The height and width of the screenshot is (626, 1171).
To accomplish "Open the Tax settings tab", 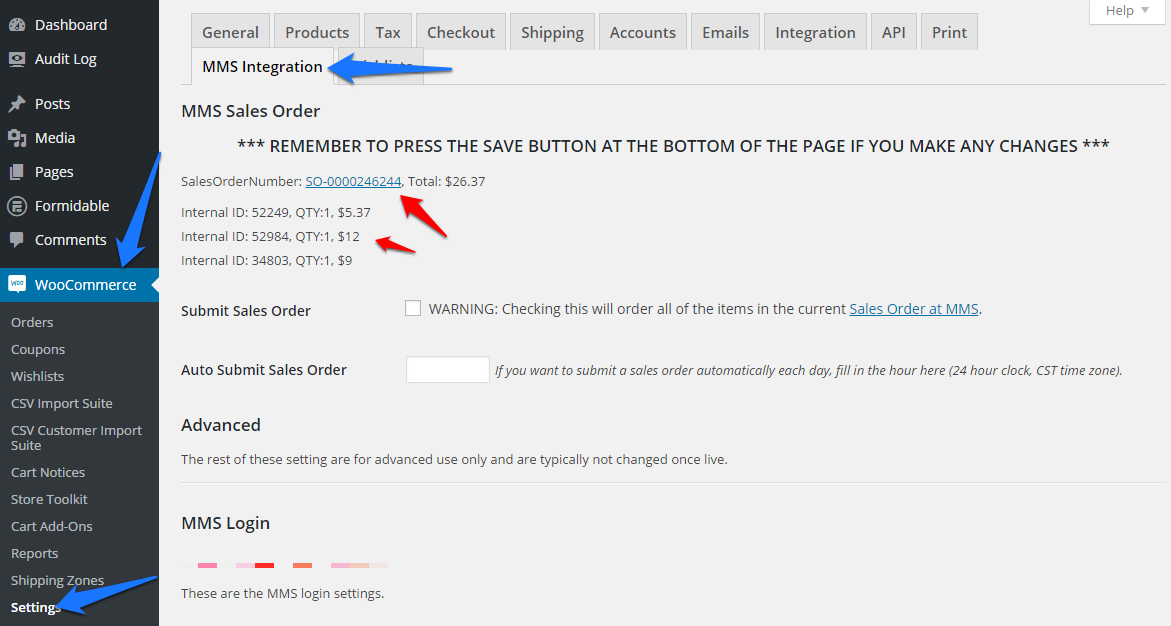I will (388, 32).
